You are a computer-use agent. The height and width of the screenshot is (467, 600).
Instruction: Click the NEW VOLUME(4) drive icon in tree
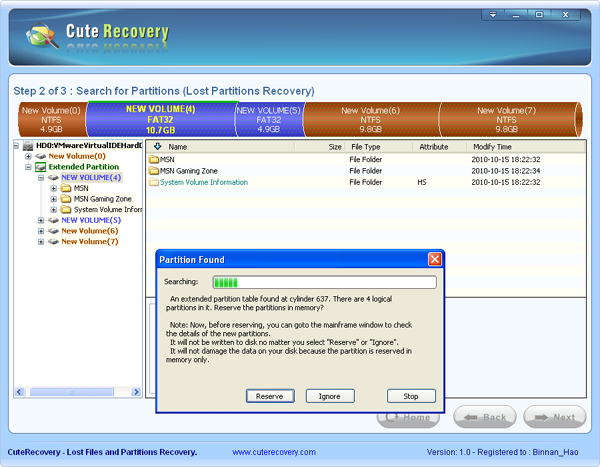coord(53,178)
